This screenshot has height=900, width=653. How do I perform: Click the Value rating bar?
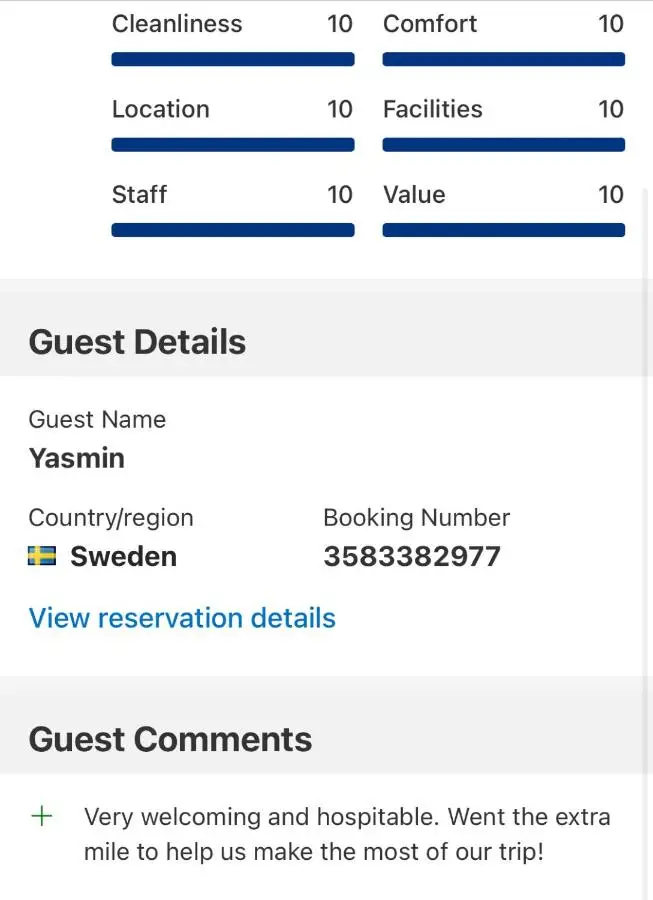click(x=503, y=230)
